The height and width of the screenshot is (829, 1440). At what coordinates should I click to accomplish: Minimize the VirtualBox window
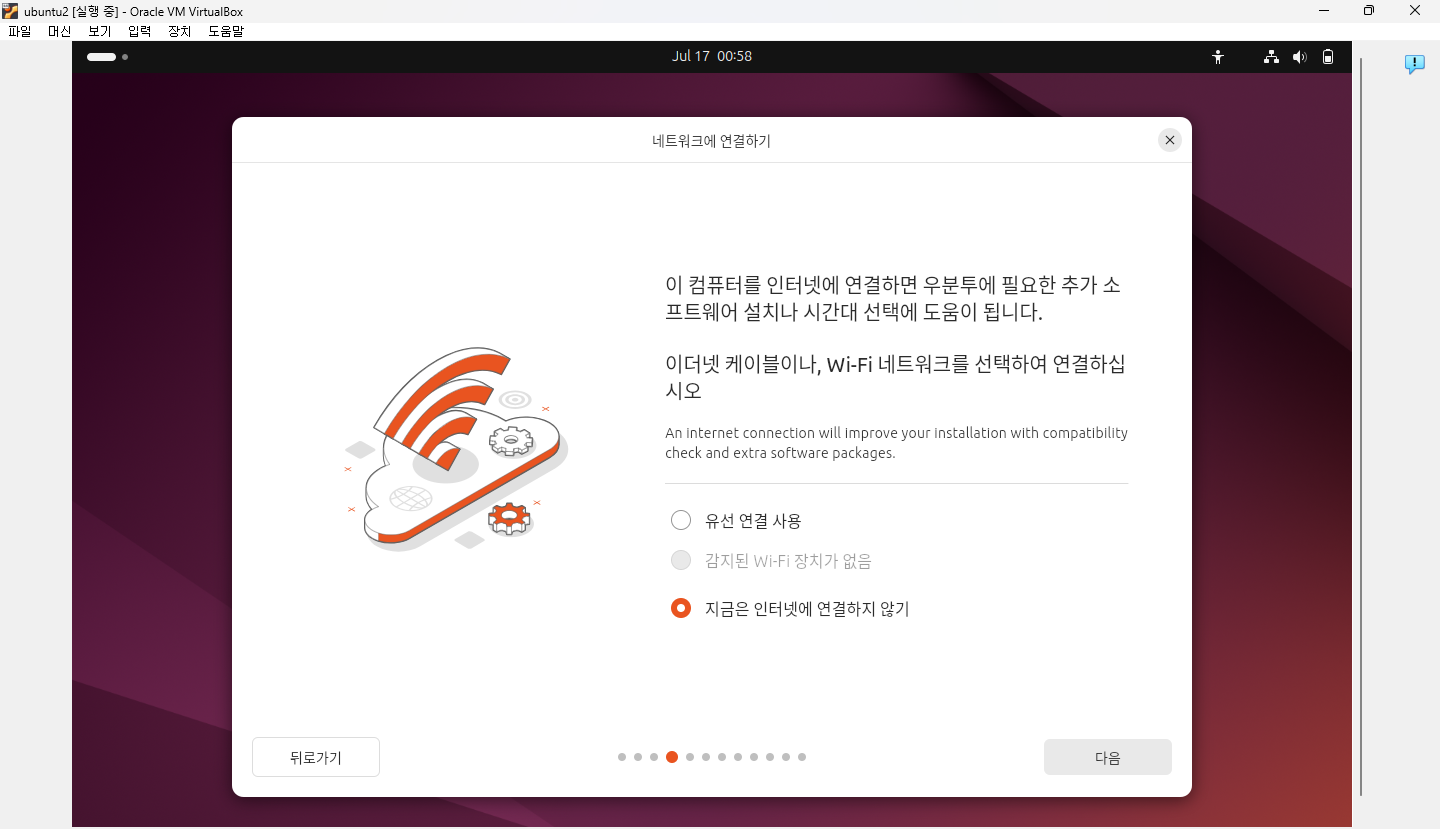pos(1322,11)
